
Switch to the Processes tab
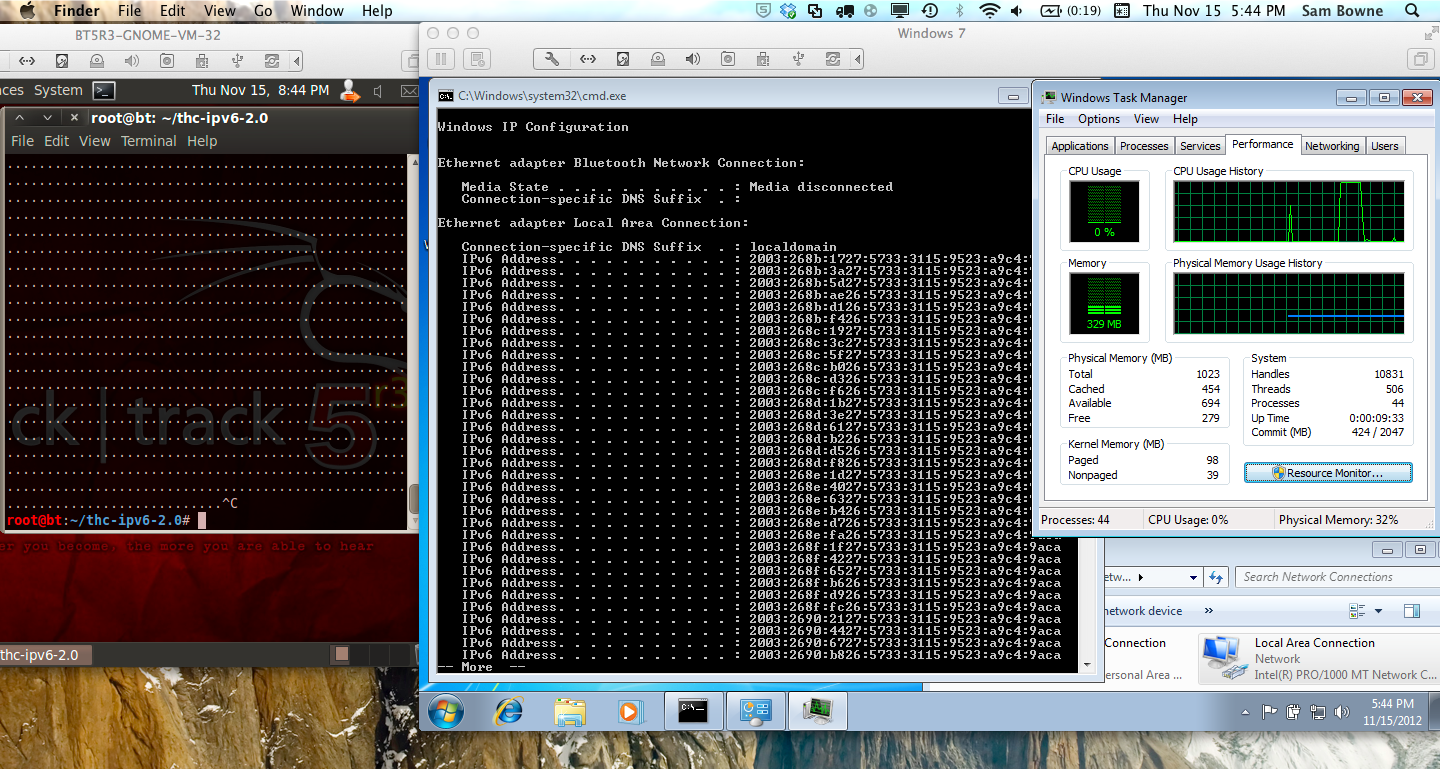[1144, 146]
